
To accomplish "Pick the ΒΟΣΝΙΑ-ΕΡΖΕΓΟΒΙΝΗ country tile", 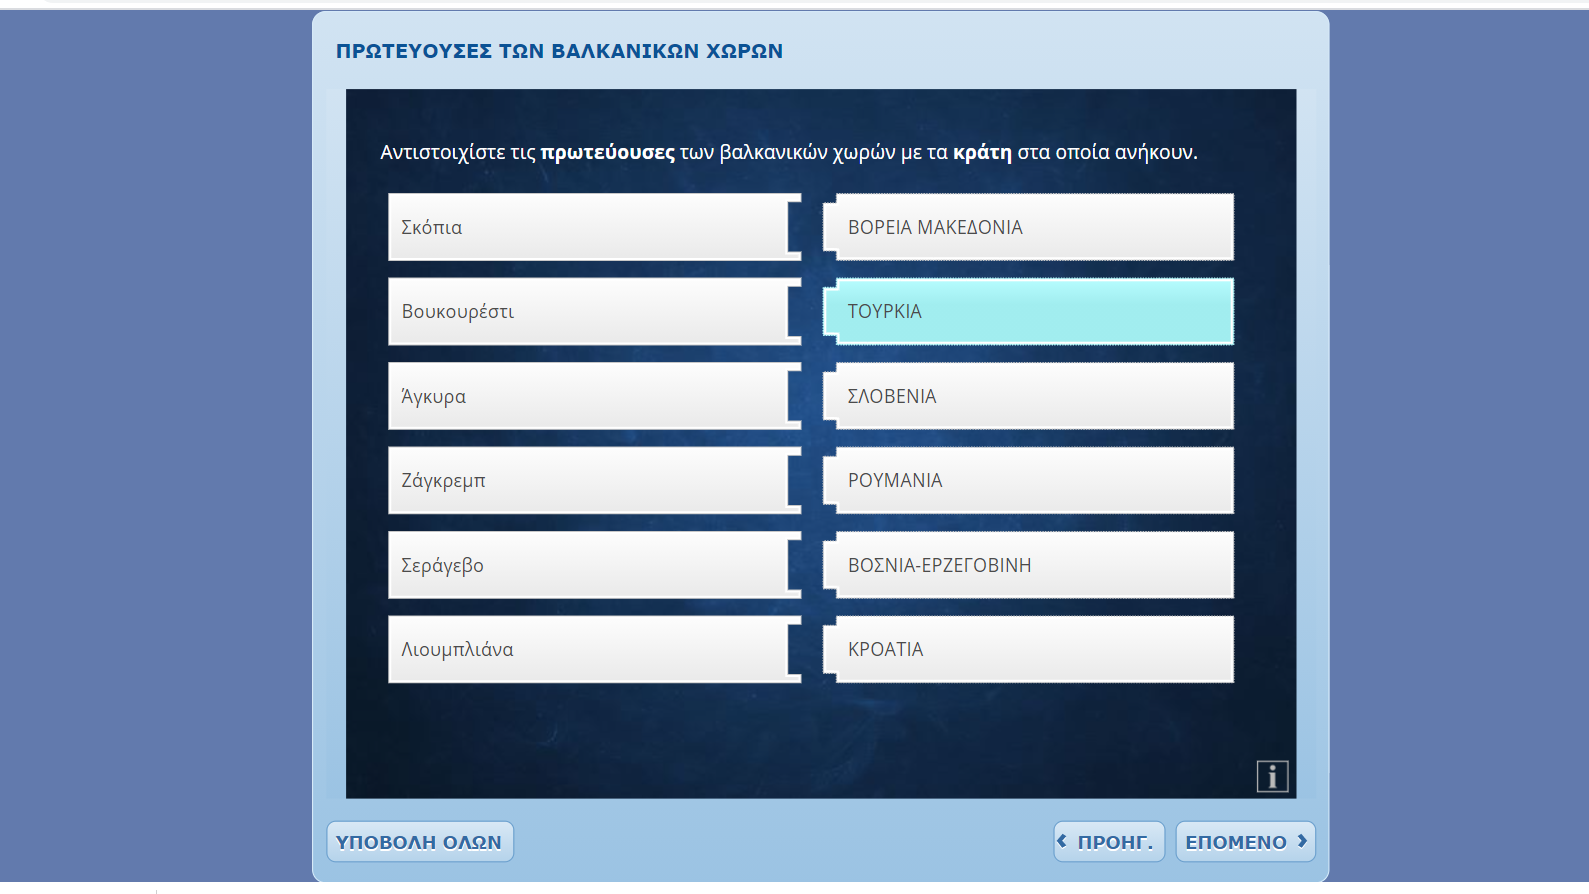I will coord(1030,565).
